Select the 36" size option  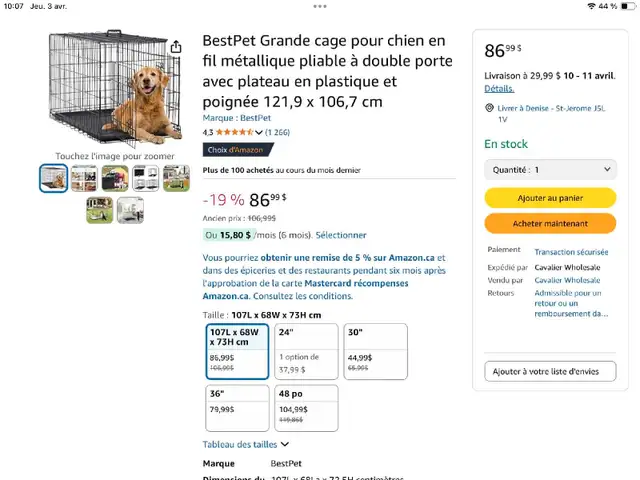[237, 408]
